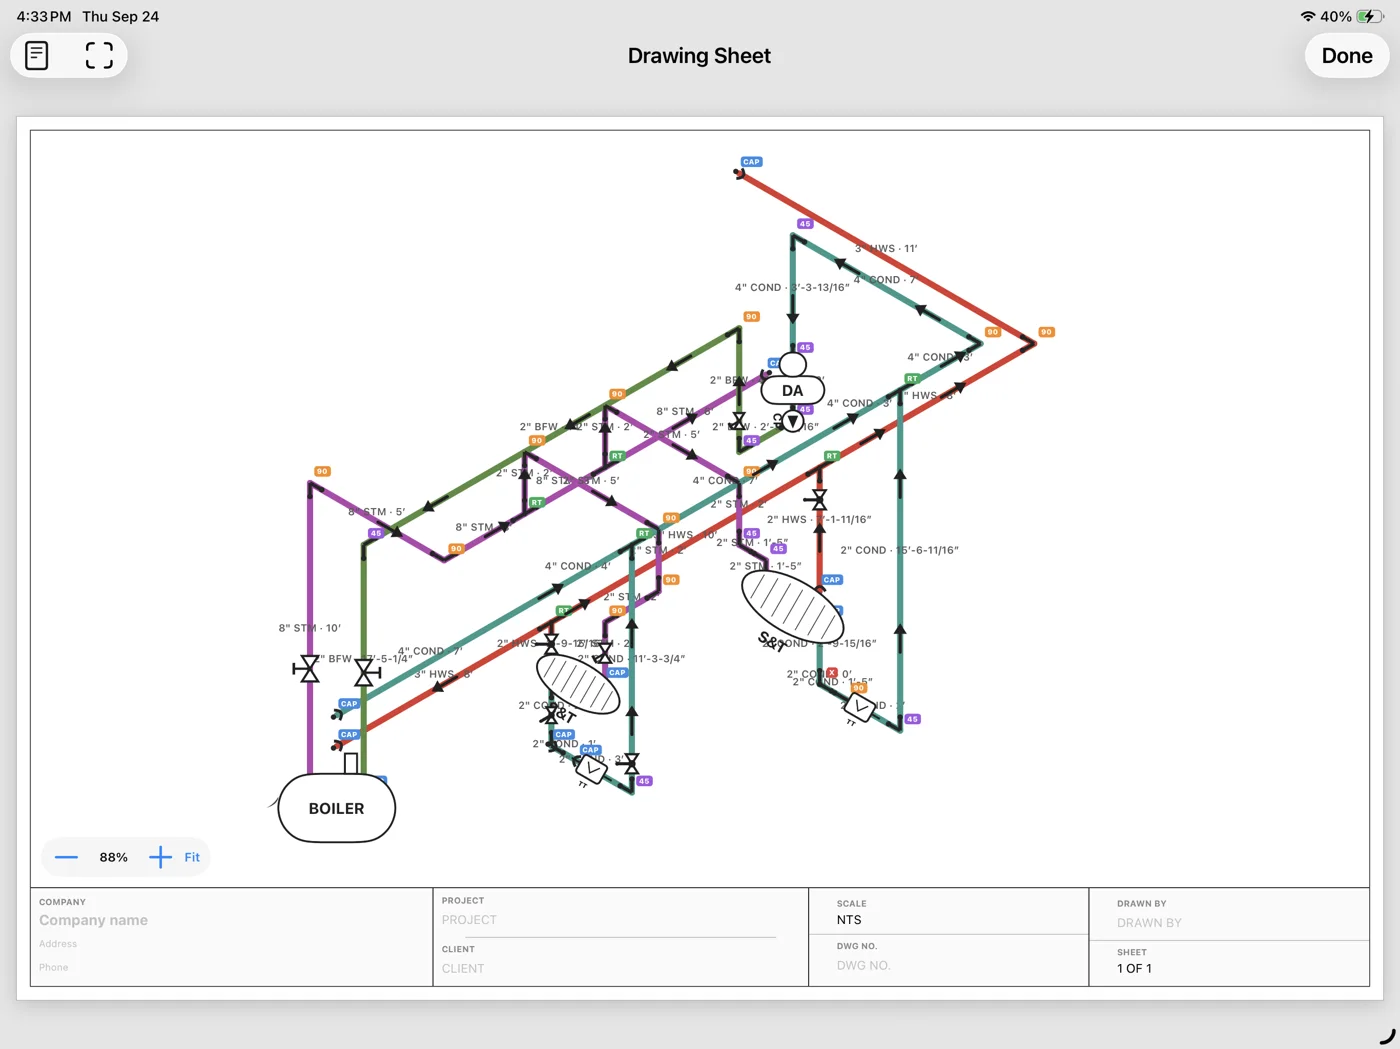Image resolution: width=1400 pixels, height=1049 pixels.
Task: Tap the 4:33 PM clock in status bar
Action: pyautogui.click(x=44, y=16)
